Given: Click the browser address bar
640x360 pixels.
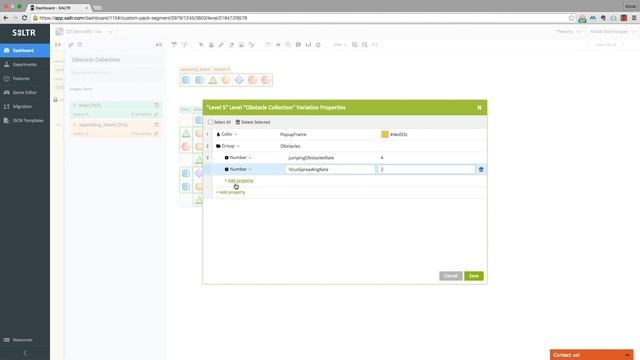Looking at the screenshot, I should (x=302, y=18).
